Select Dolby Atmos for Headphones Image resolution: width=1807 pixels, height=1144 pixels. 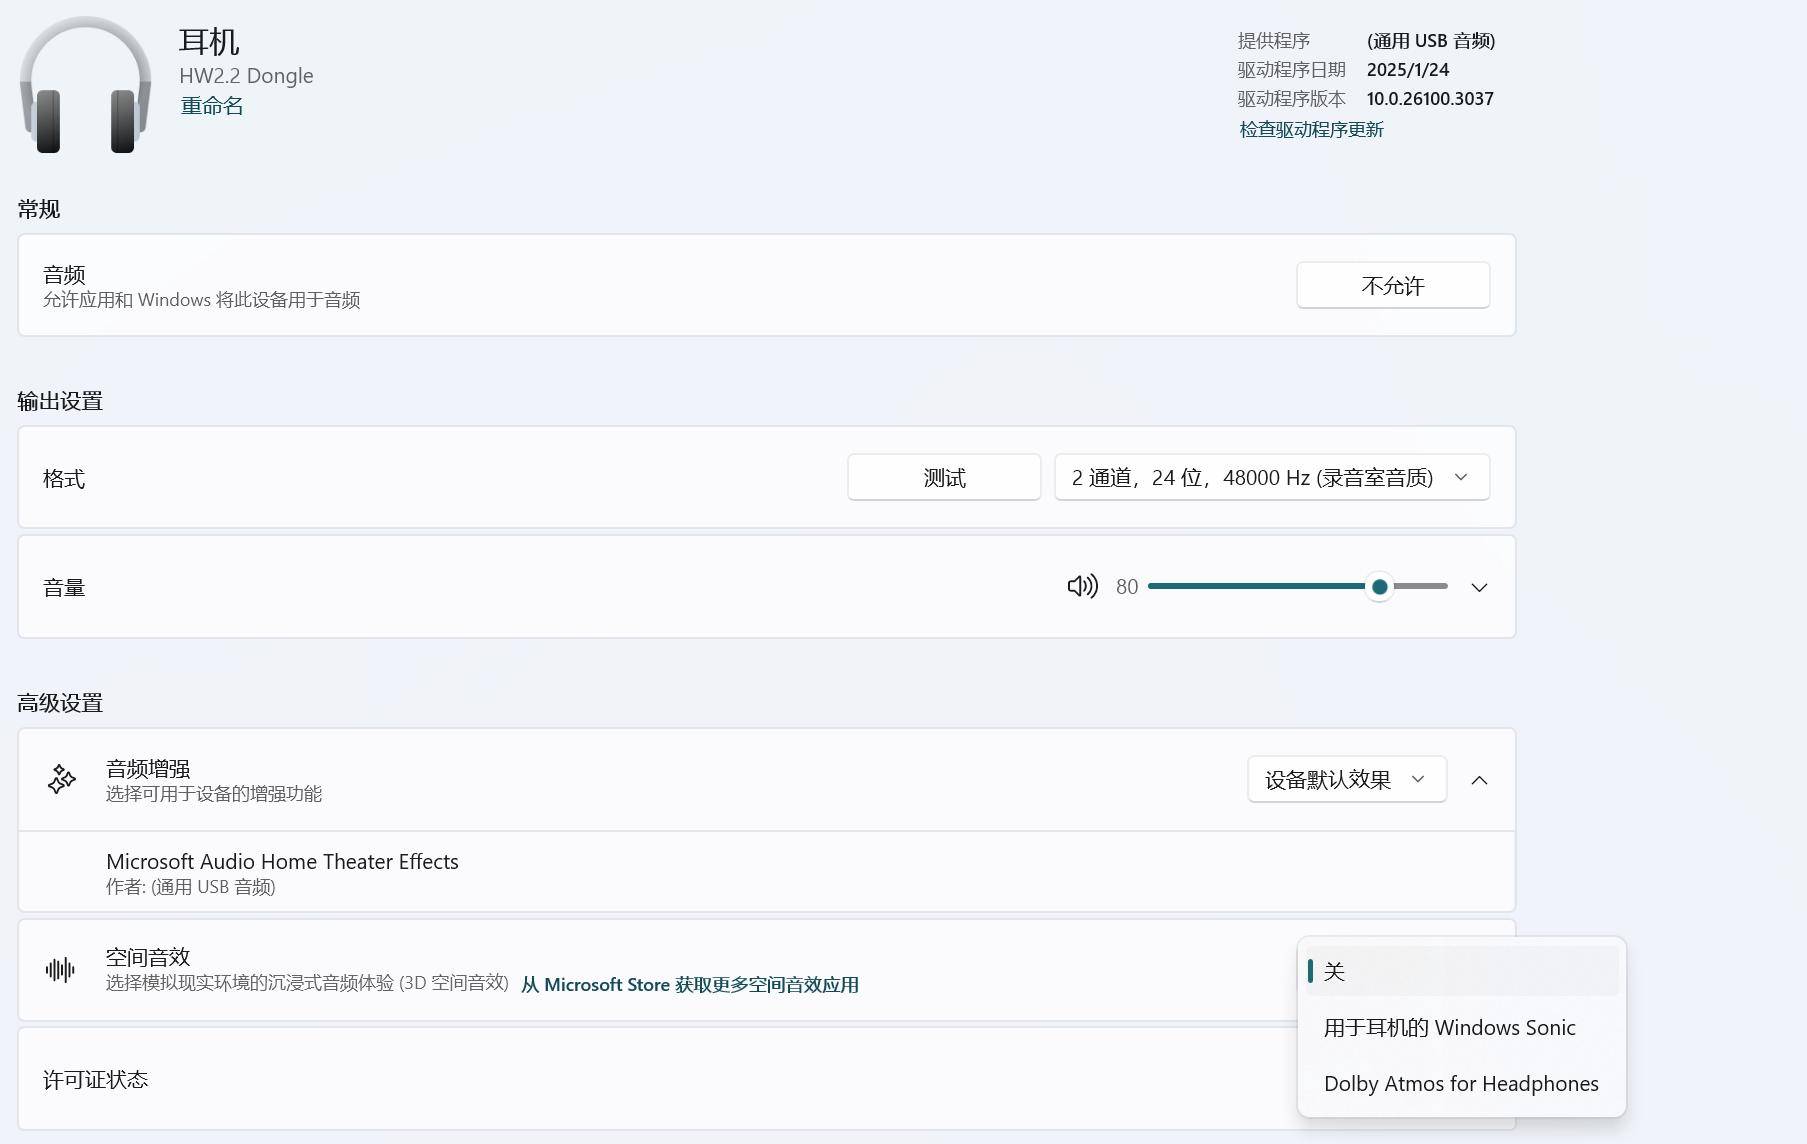pos(1461,1083)
